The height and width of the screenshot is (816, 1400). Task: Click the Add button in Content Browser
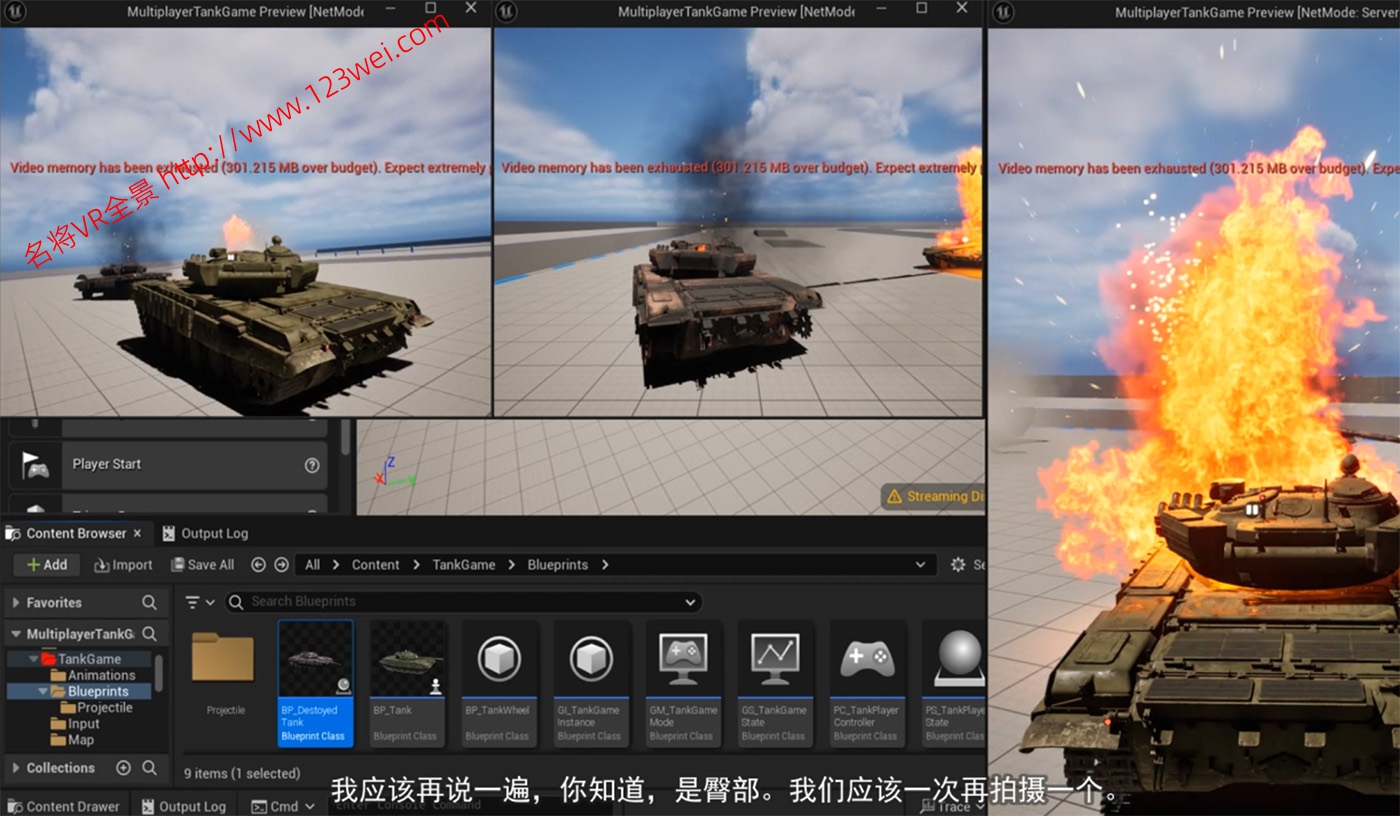(x=46, y=564)
